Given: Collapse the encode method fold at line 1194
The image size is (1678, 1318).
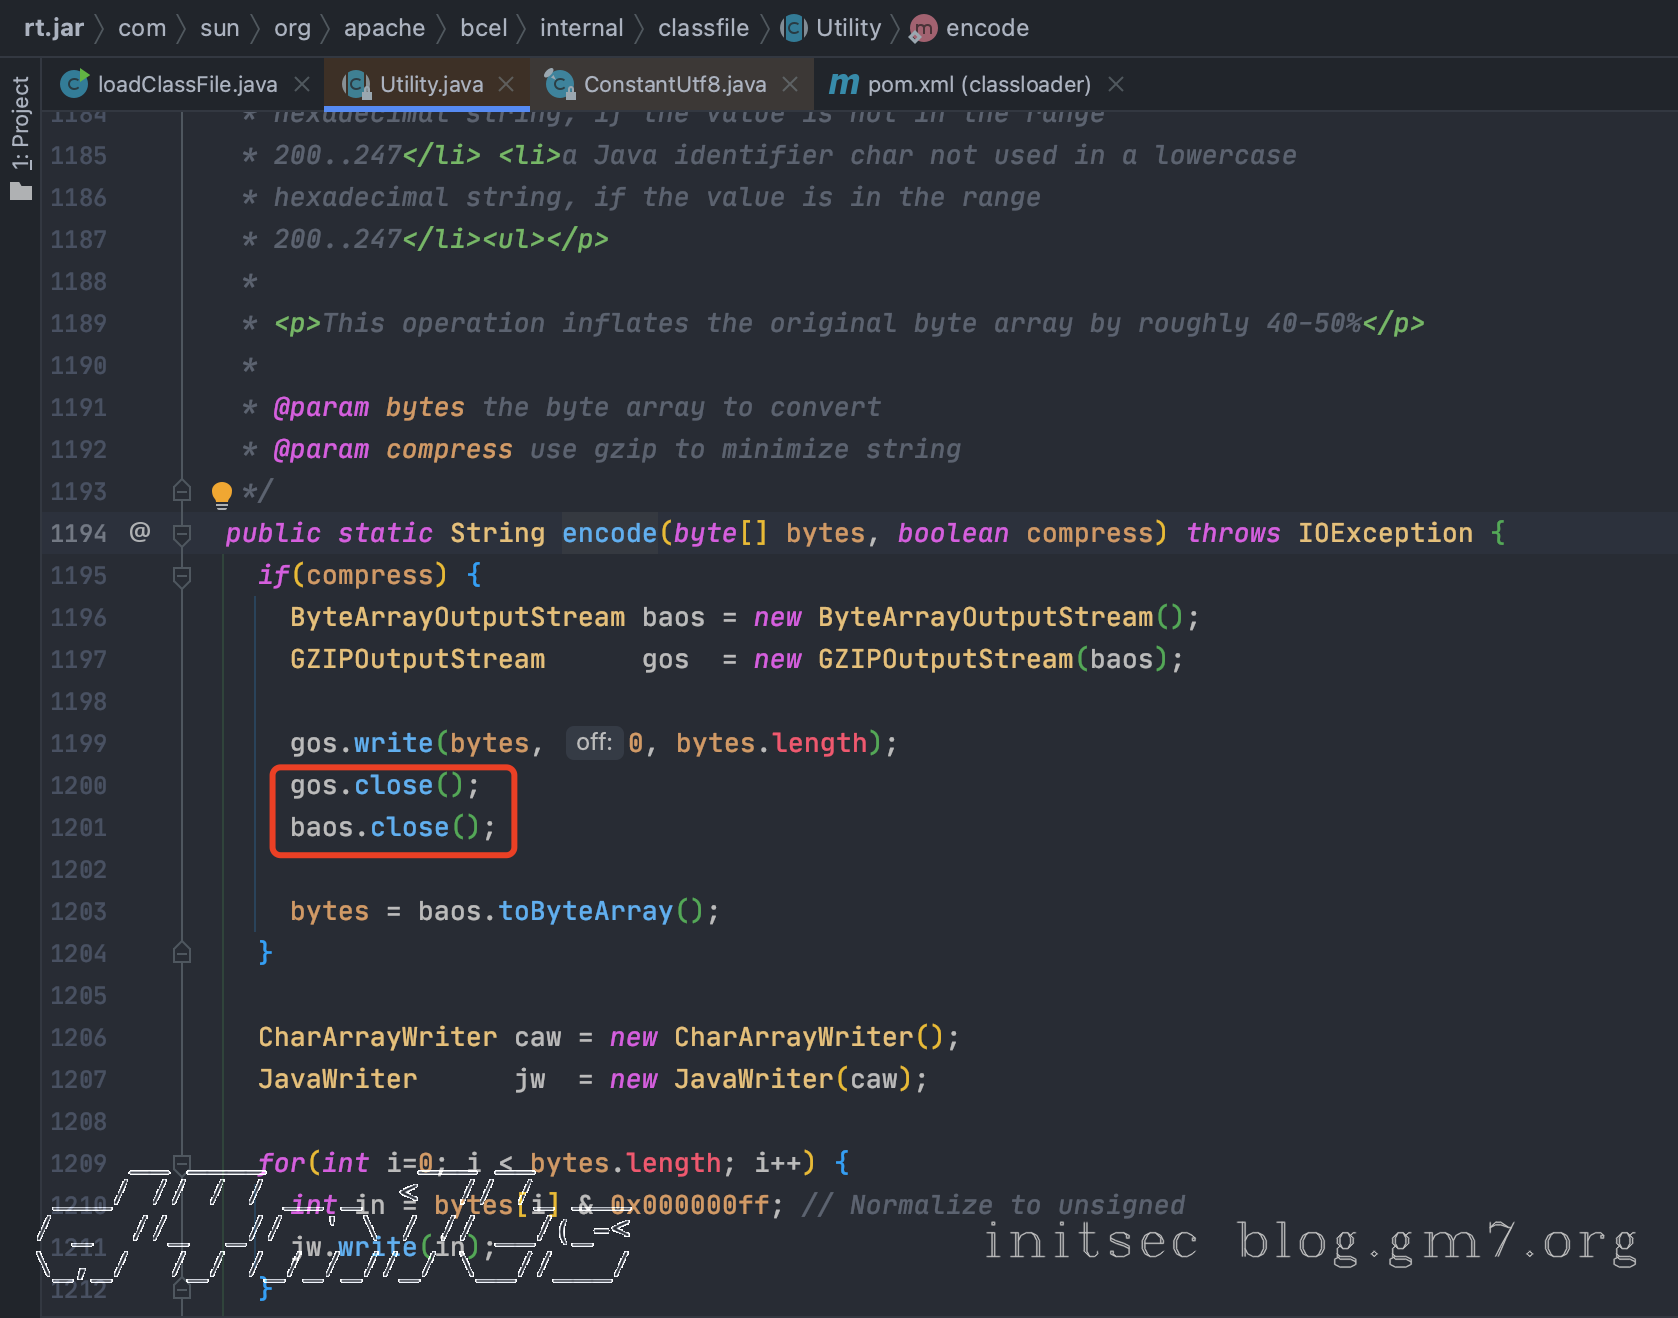Looking at the screenshot, I should (182, 534).
